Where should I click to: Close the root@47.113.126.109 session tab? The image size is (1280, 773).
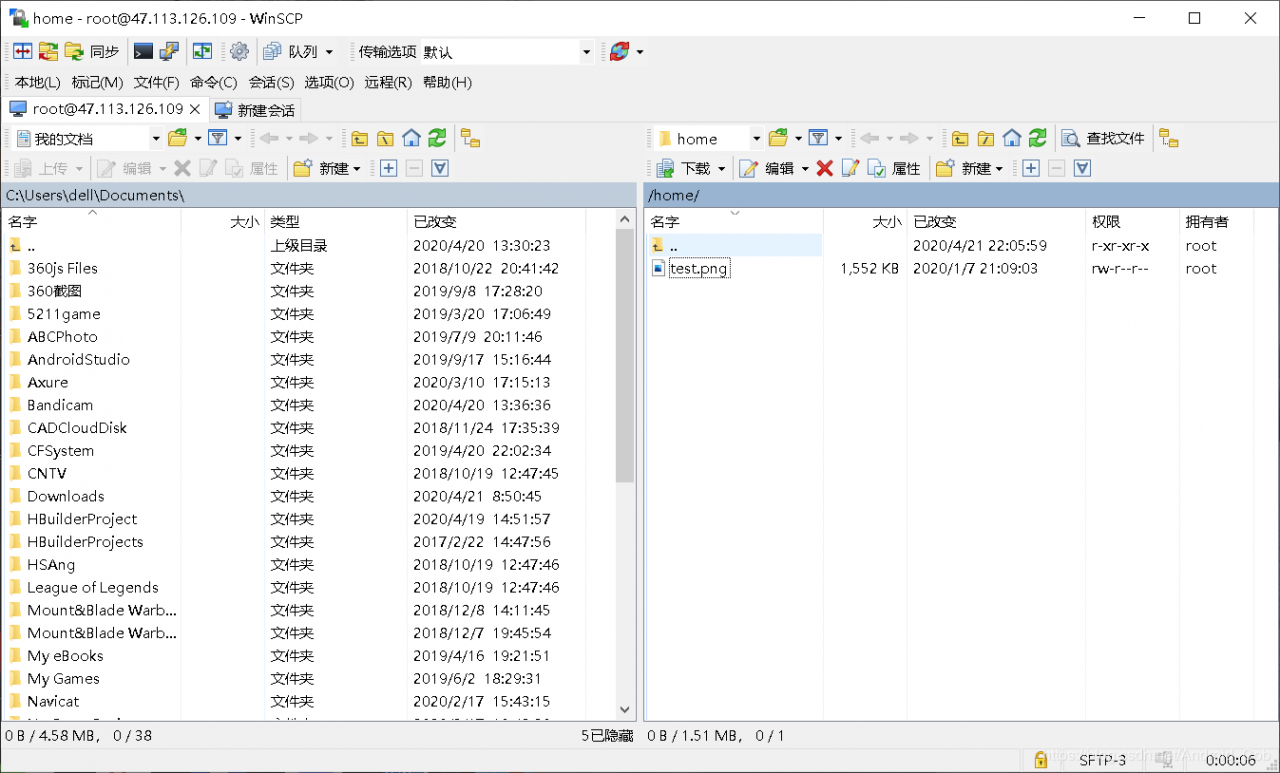195,109
